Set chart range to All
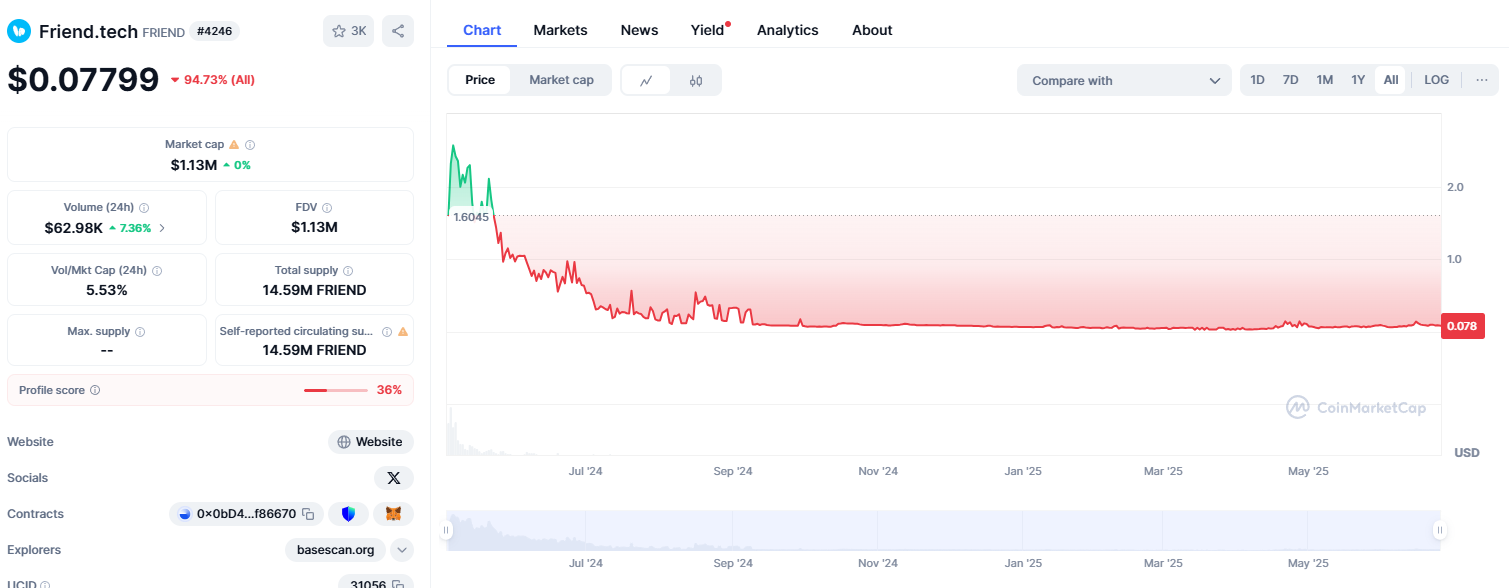Screen dimensions: 1509x588 (1391, 80)
